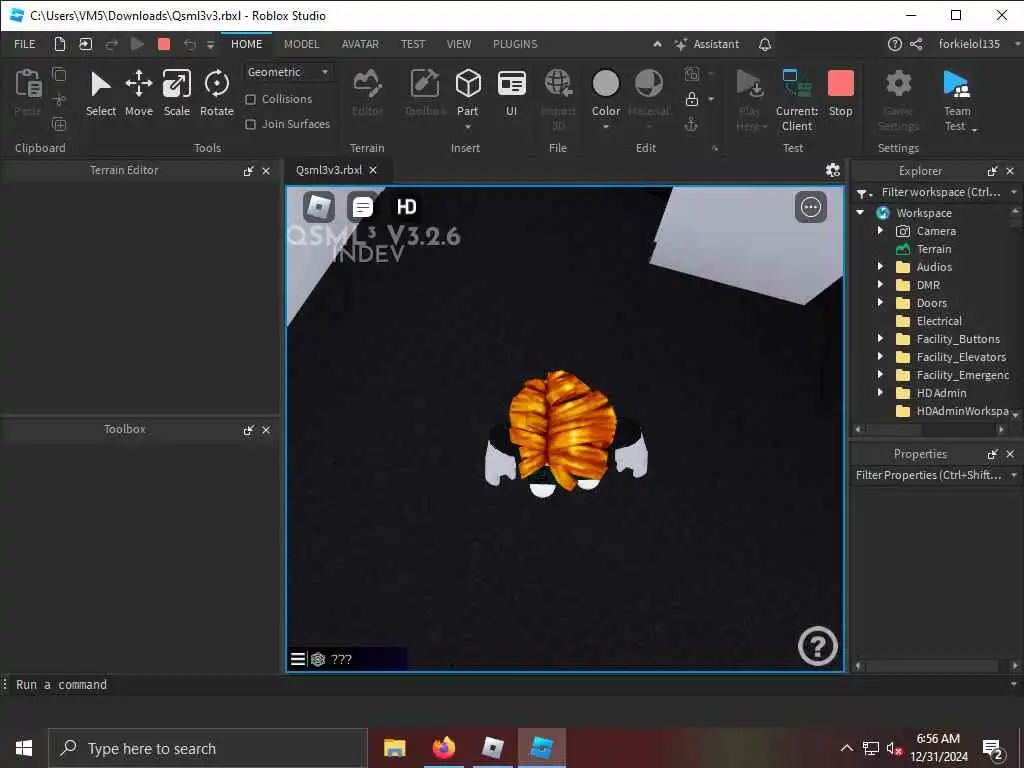
Task: Click the red stop icon in quick access bar
Action: pos(164,44)
